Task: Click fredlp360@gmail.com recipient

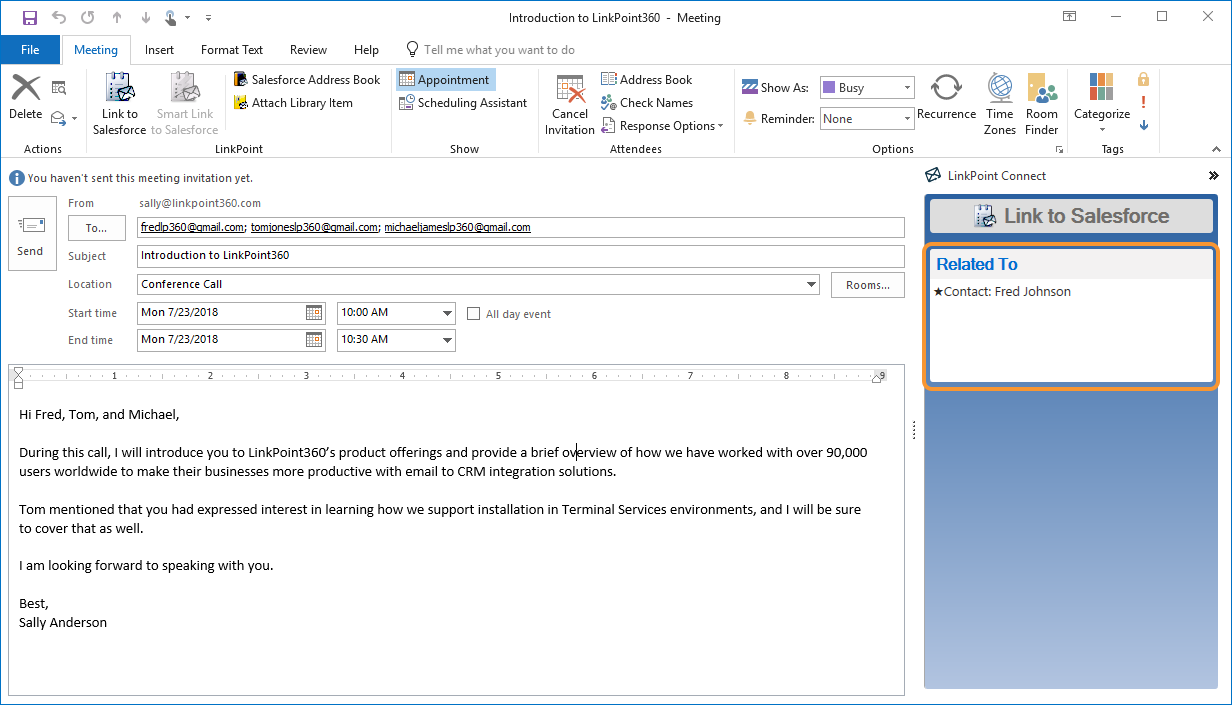Action: pos(192,228)
